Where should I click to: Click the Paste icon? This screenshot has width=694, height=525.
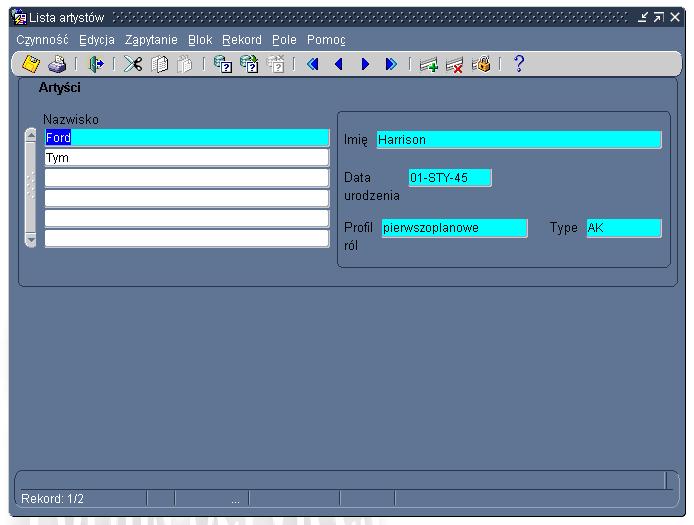[x=185, y=64]
